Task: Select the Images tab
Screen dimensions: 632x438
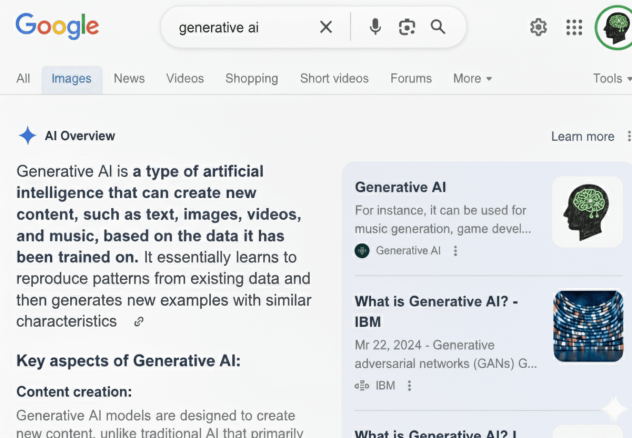Action: [71, 78]
